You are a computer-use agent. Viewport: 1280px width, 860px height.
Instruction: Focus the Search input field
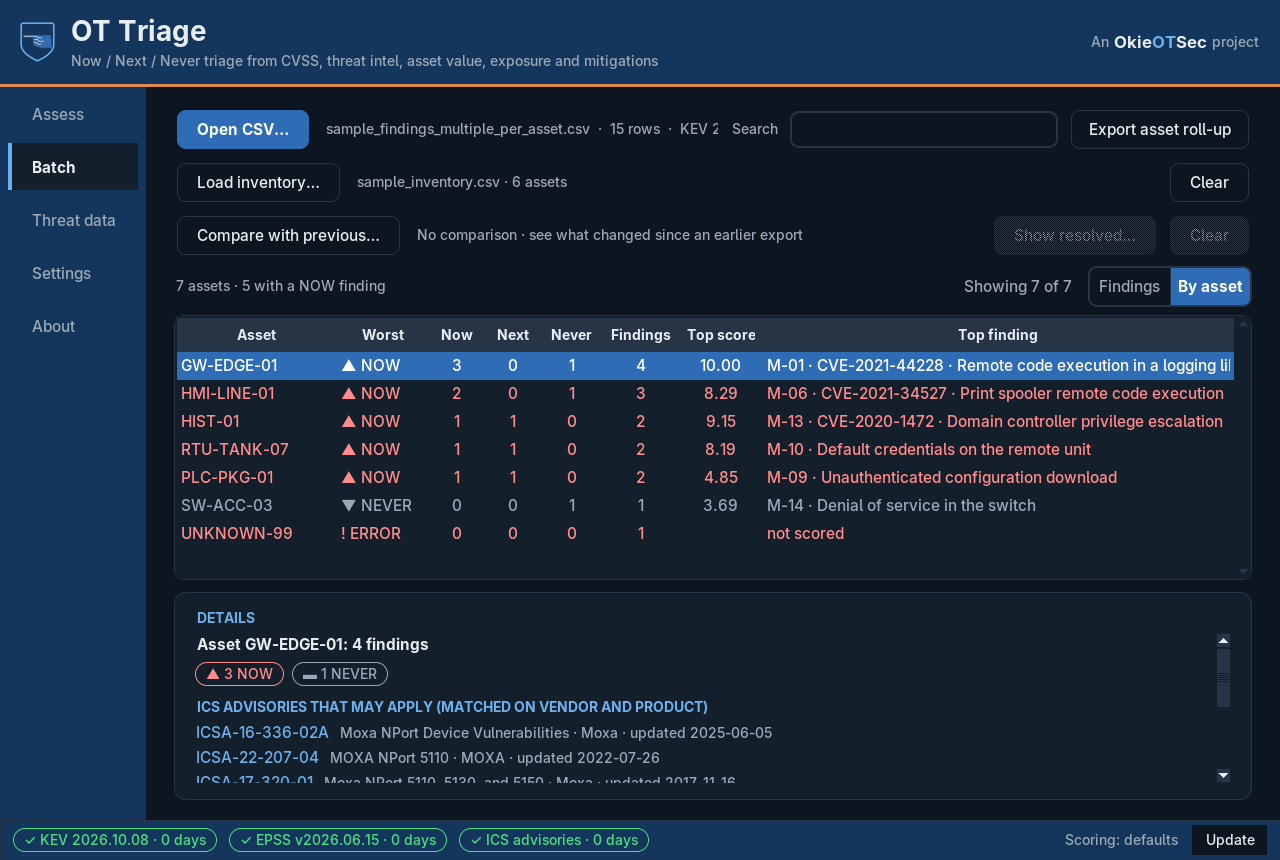tap(924, 129)
